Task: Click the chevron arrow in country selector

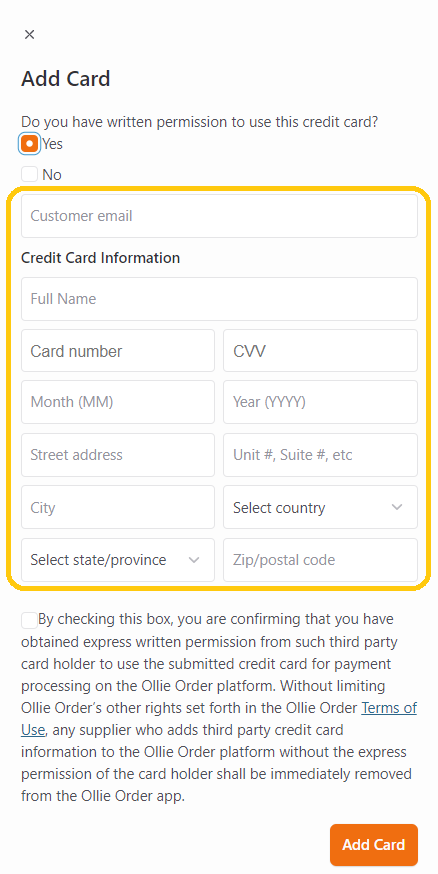Action: coord(397,507)
